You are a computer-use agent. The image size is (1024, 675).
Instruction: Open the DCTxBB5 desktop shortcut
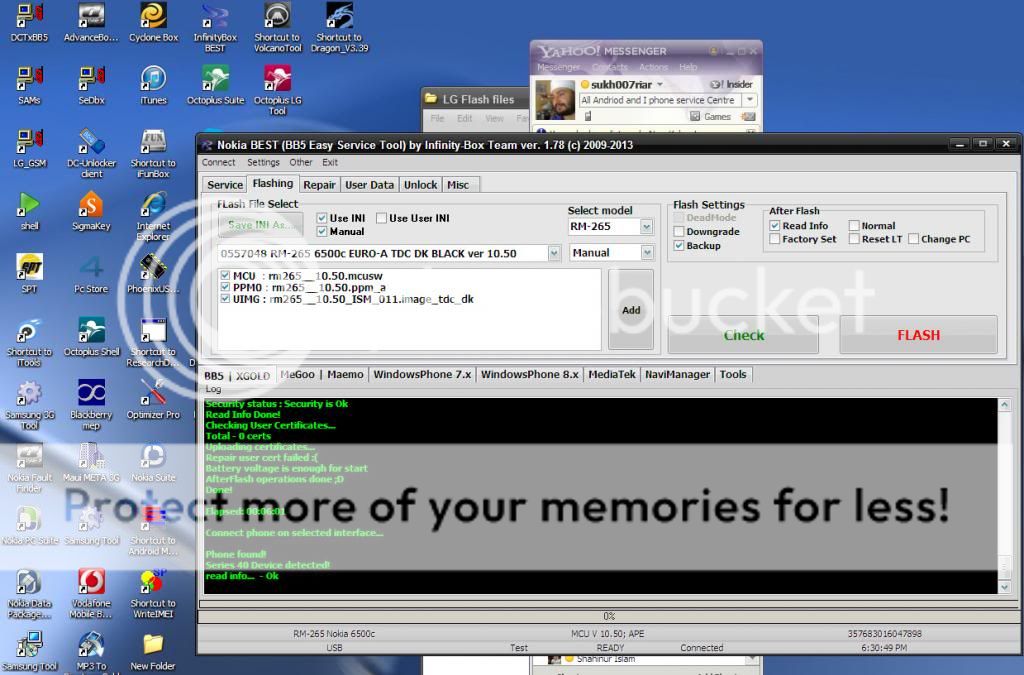click(29, 22)
